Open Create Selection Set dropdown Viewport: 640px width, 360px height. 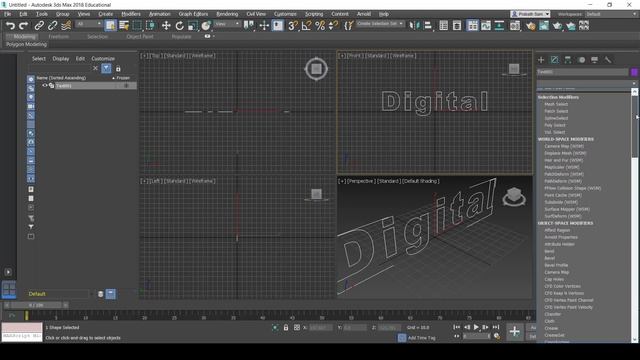380,24
